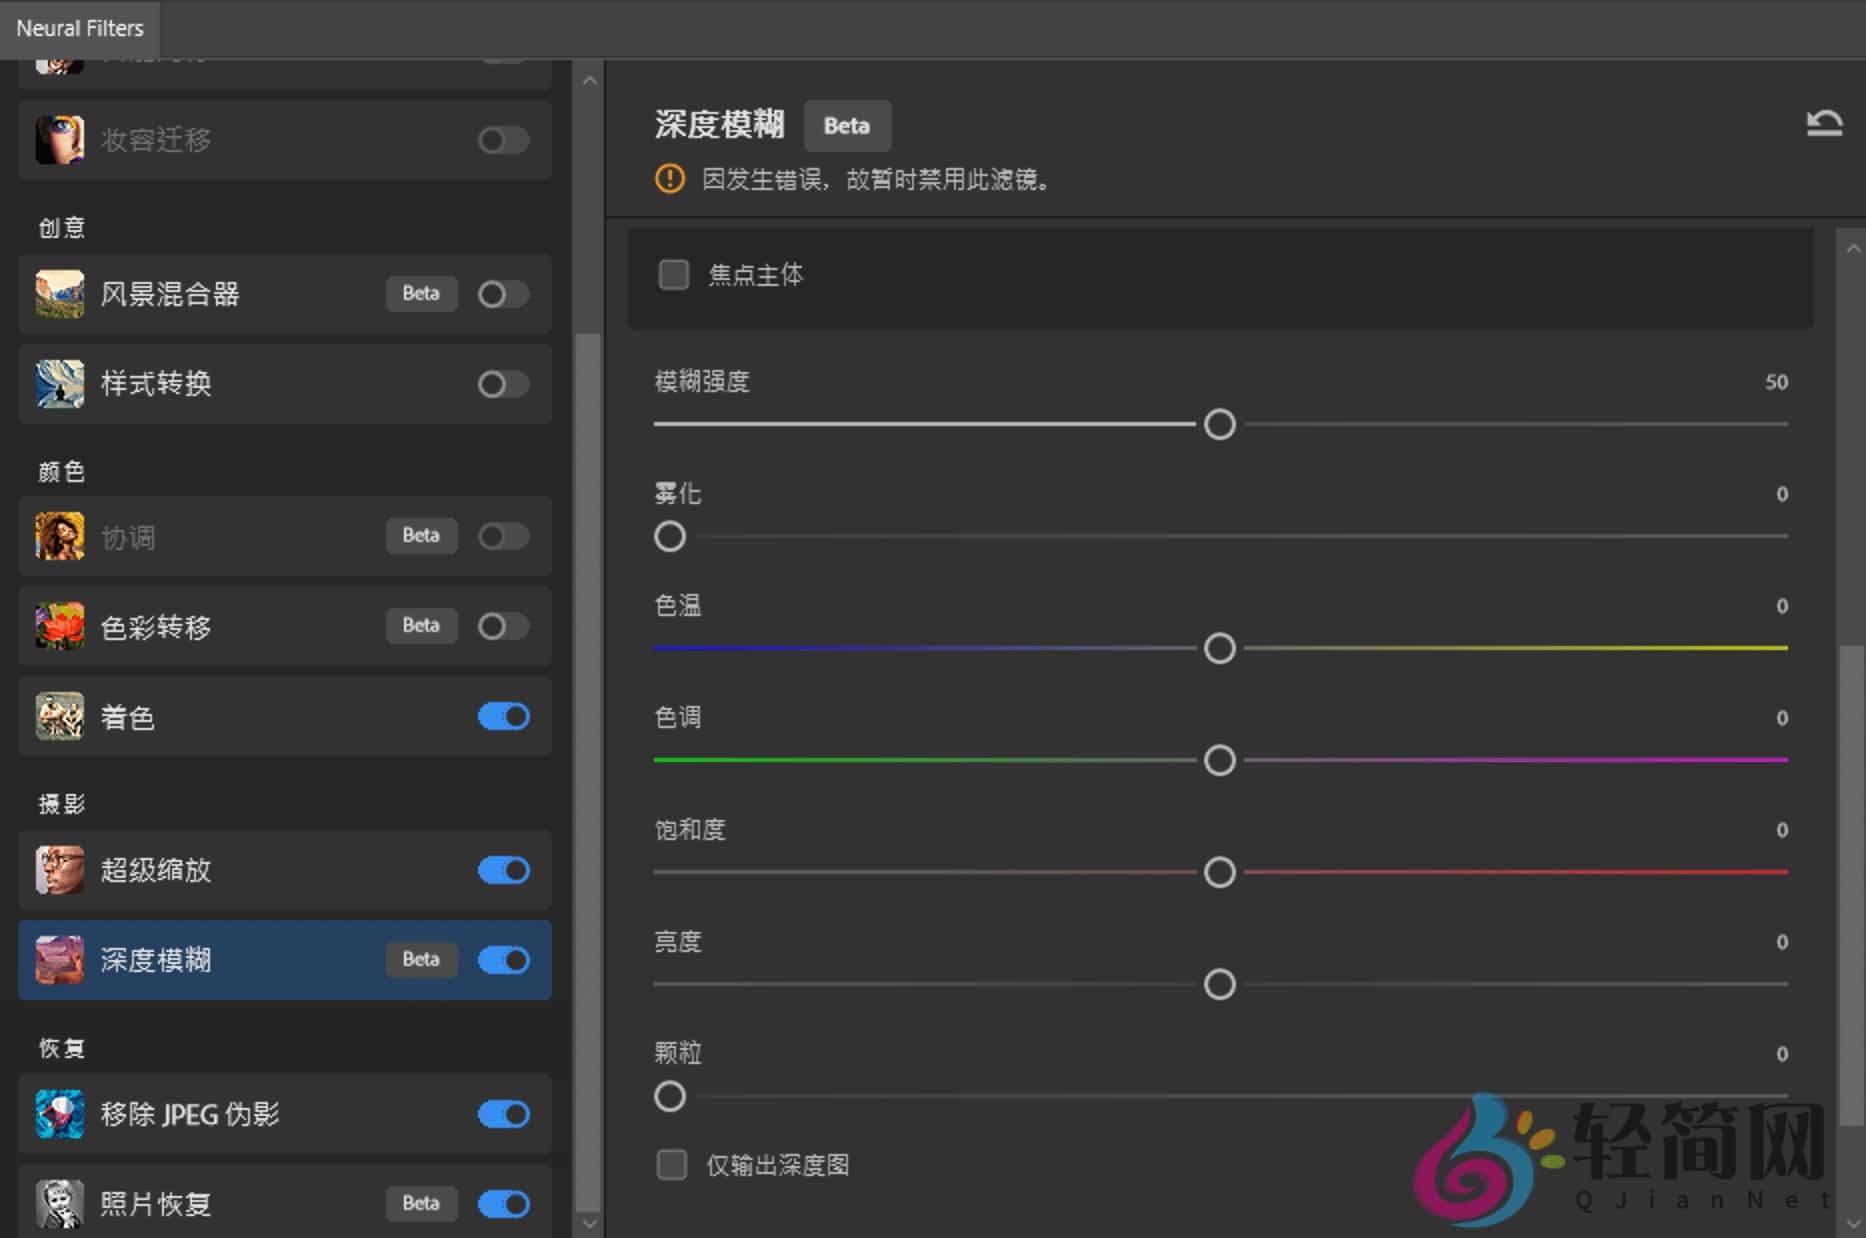Disable the 着色 filter toggle
Screen dimensions: 1866x1238
(502, 716)
